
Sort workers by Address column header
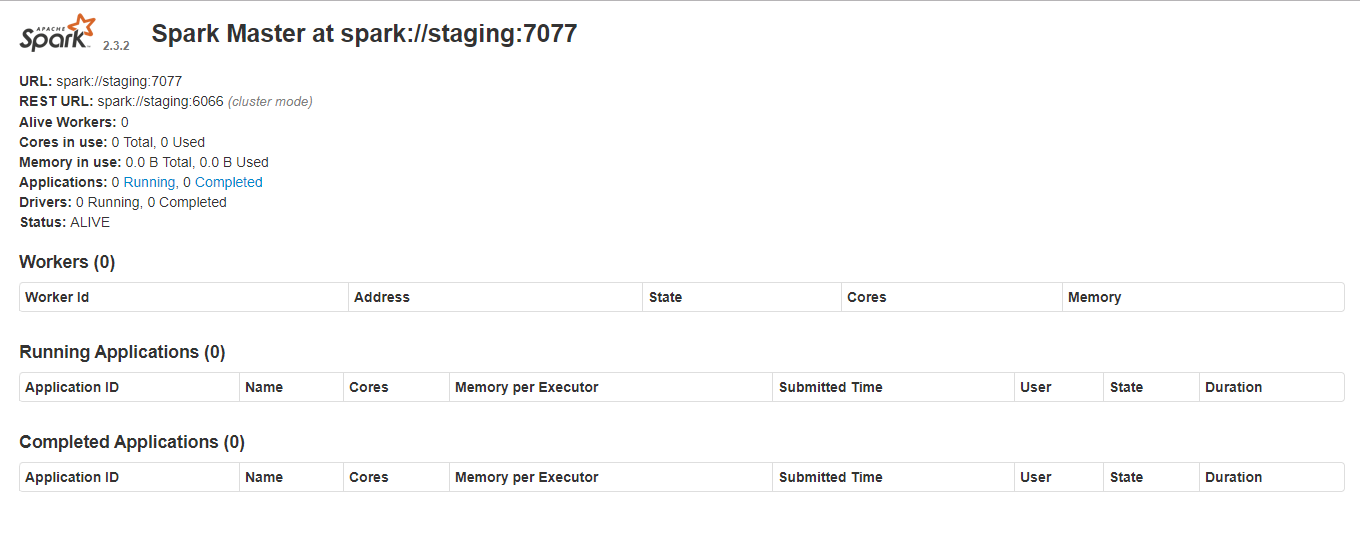[x=382, y=297]
